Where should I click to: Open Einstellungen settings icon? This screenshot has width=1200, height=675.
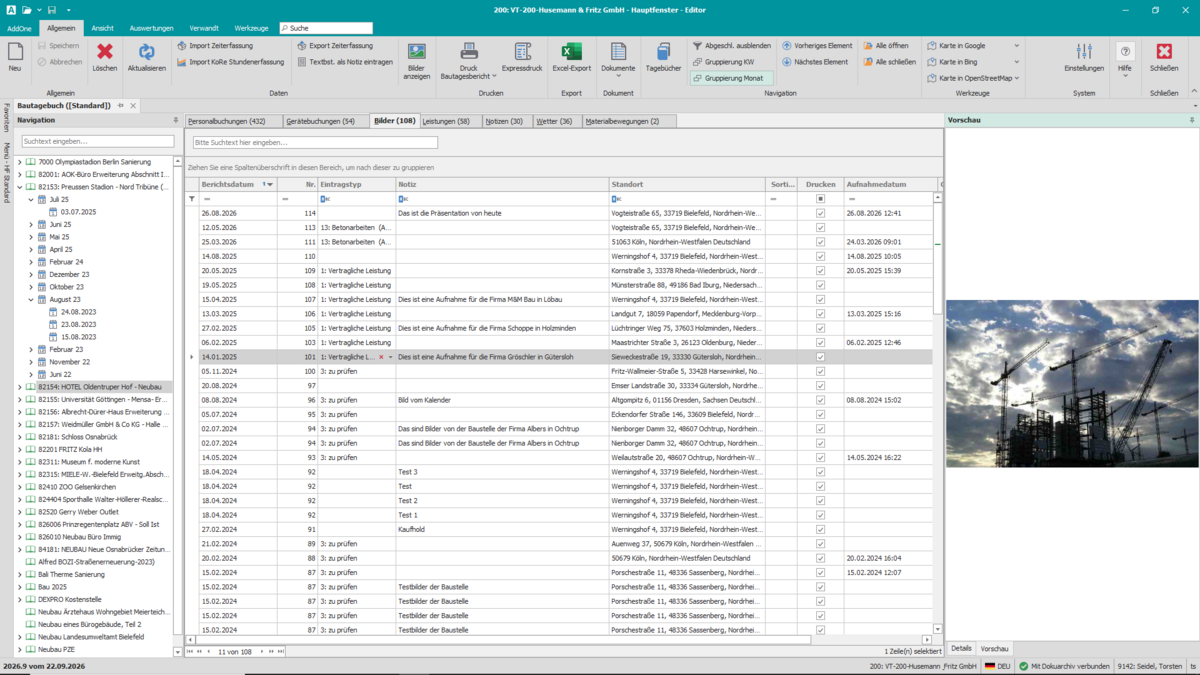[1084, 52]
